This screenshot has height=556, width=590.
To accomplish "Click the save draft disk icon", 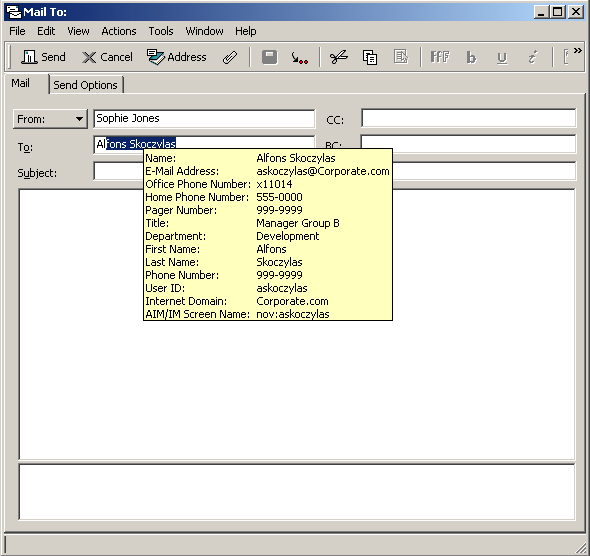I will (269, 57).
